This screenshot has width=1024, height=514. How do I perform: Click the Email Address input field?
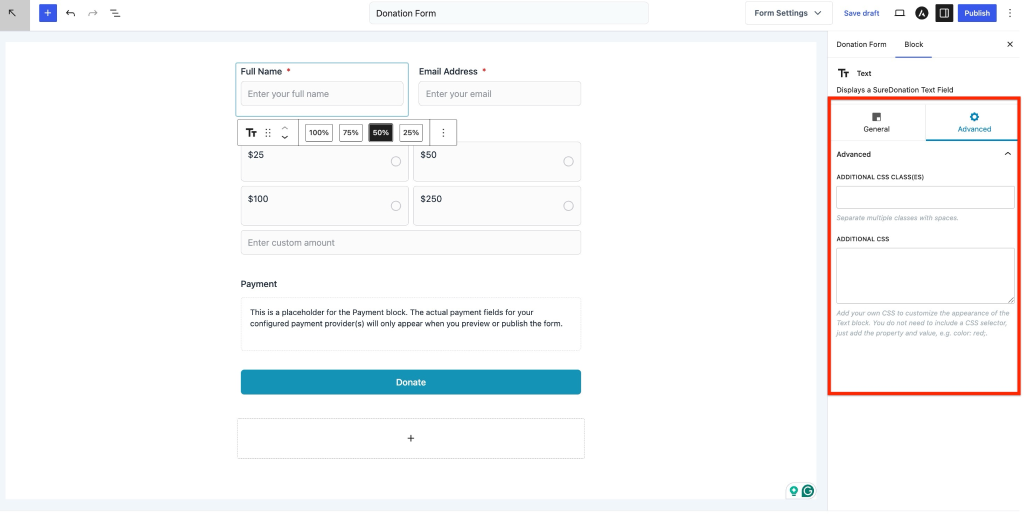pos(500,93)
